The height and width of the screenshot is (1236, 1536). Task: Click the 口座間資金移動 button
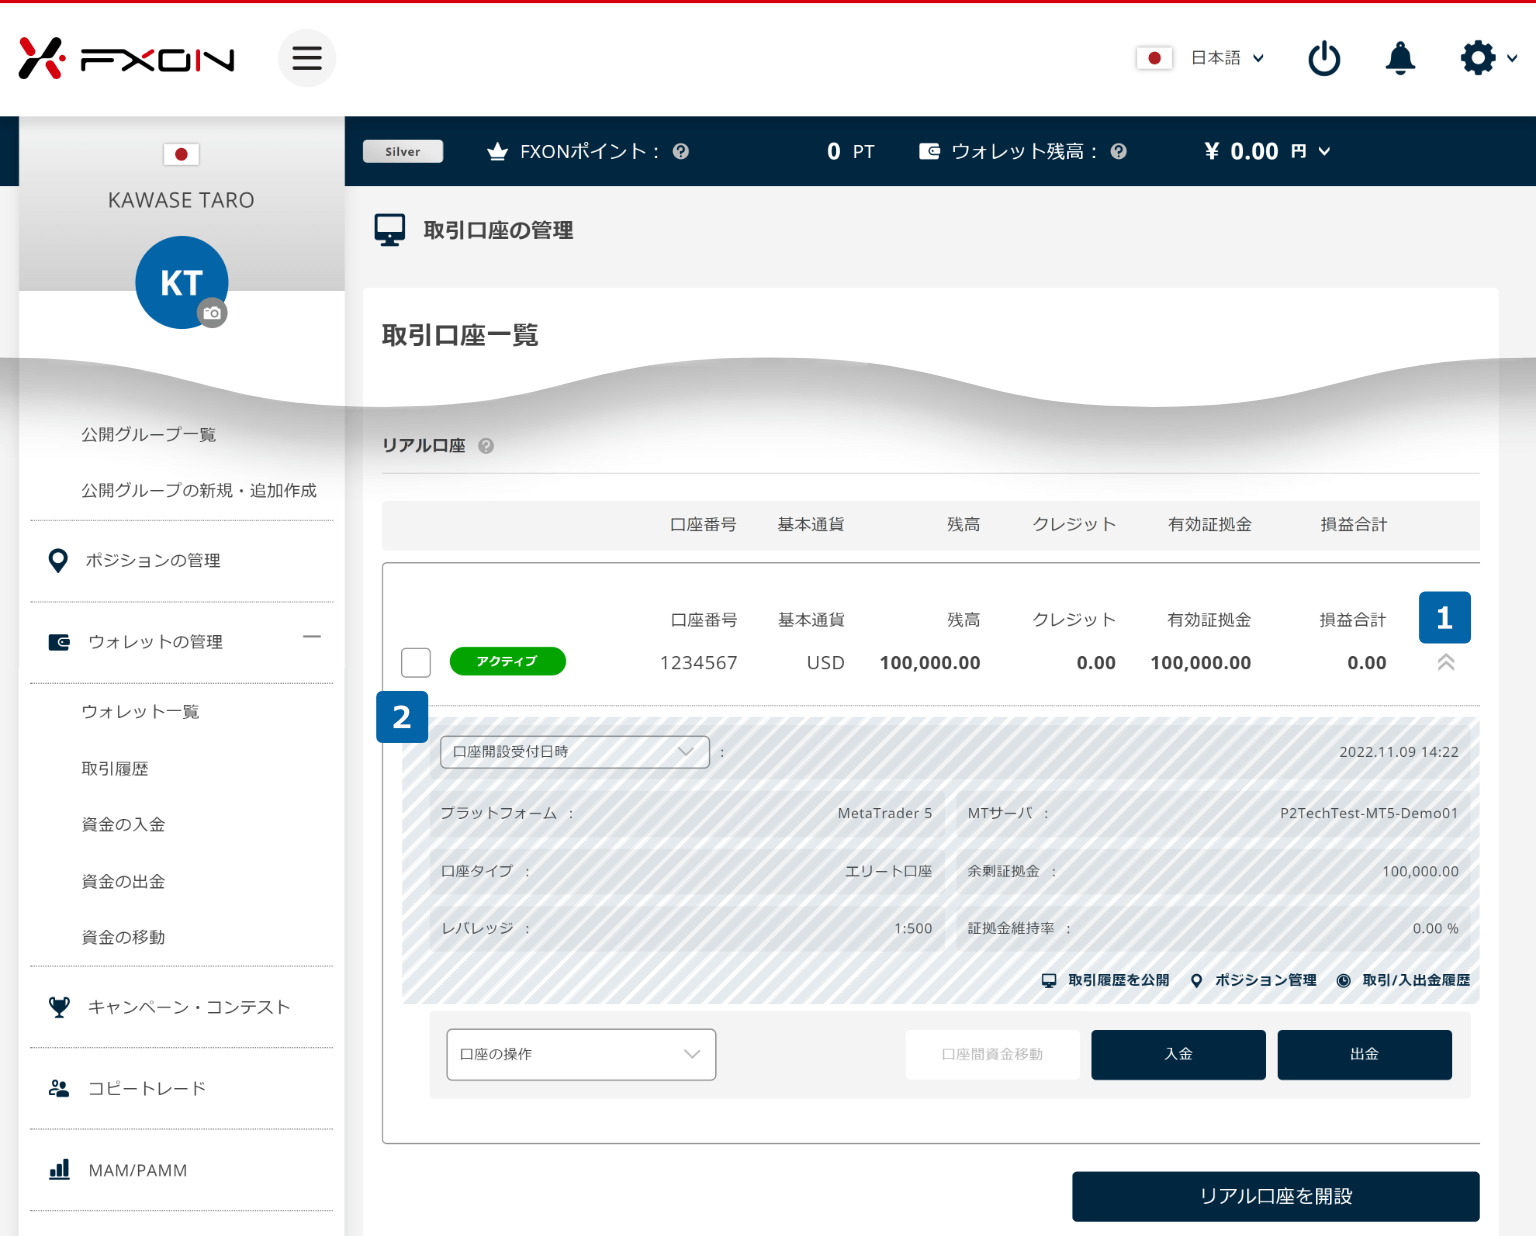992,1054
